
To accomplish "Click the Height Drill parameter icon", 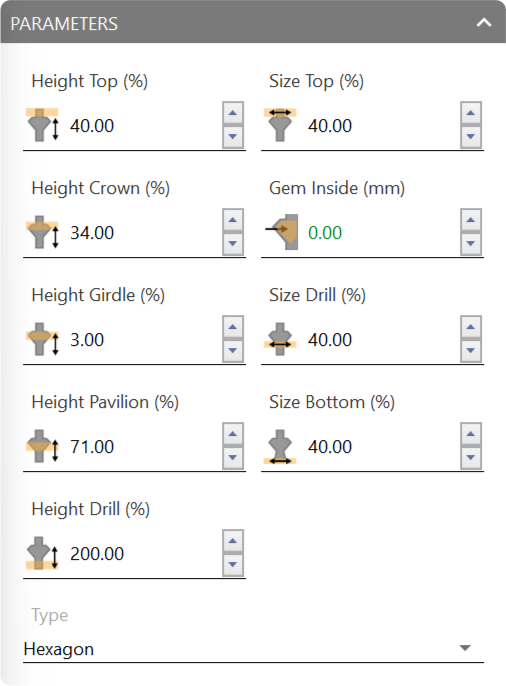I will point(42,553).
